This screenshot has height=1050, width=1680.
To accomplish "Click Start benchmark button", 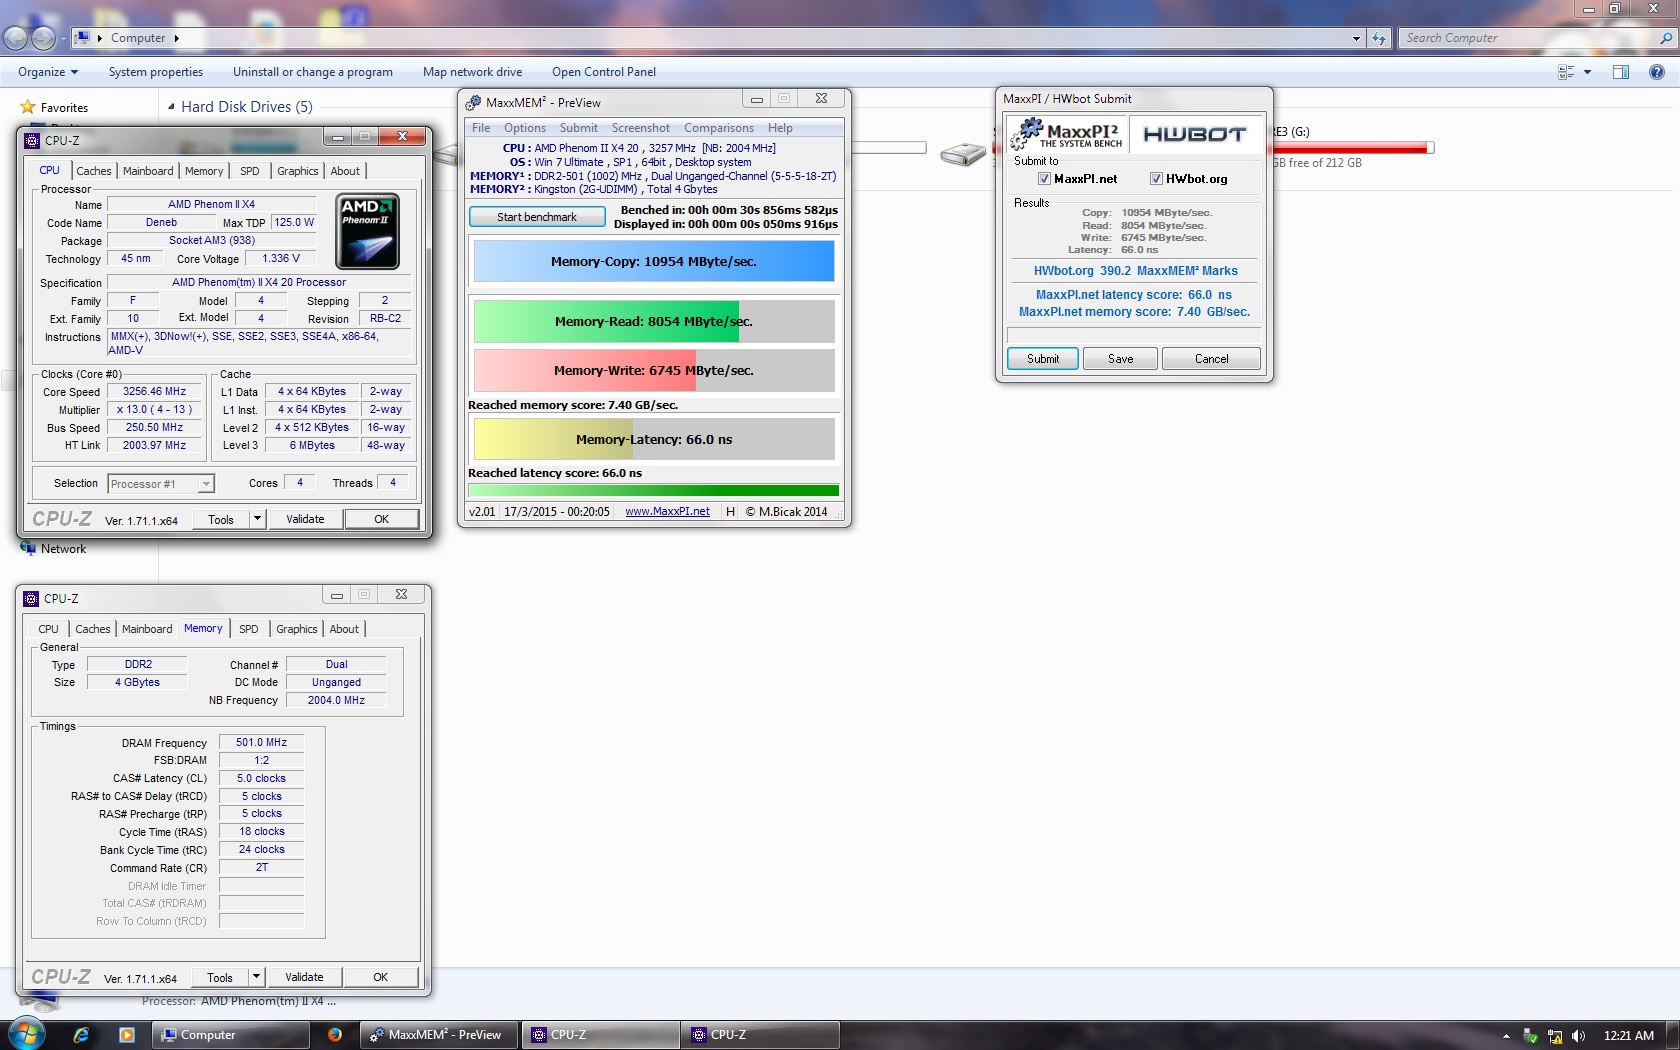I will click(537, 217).
